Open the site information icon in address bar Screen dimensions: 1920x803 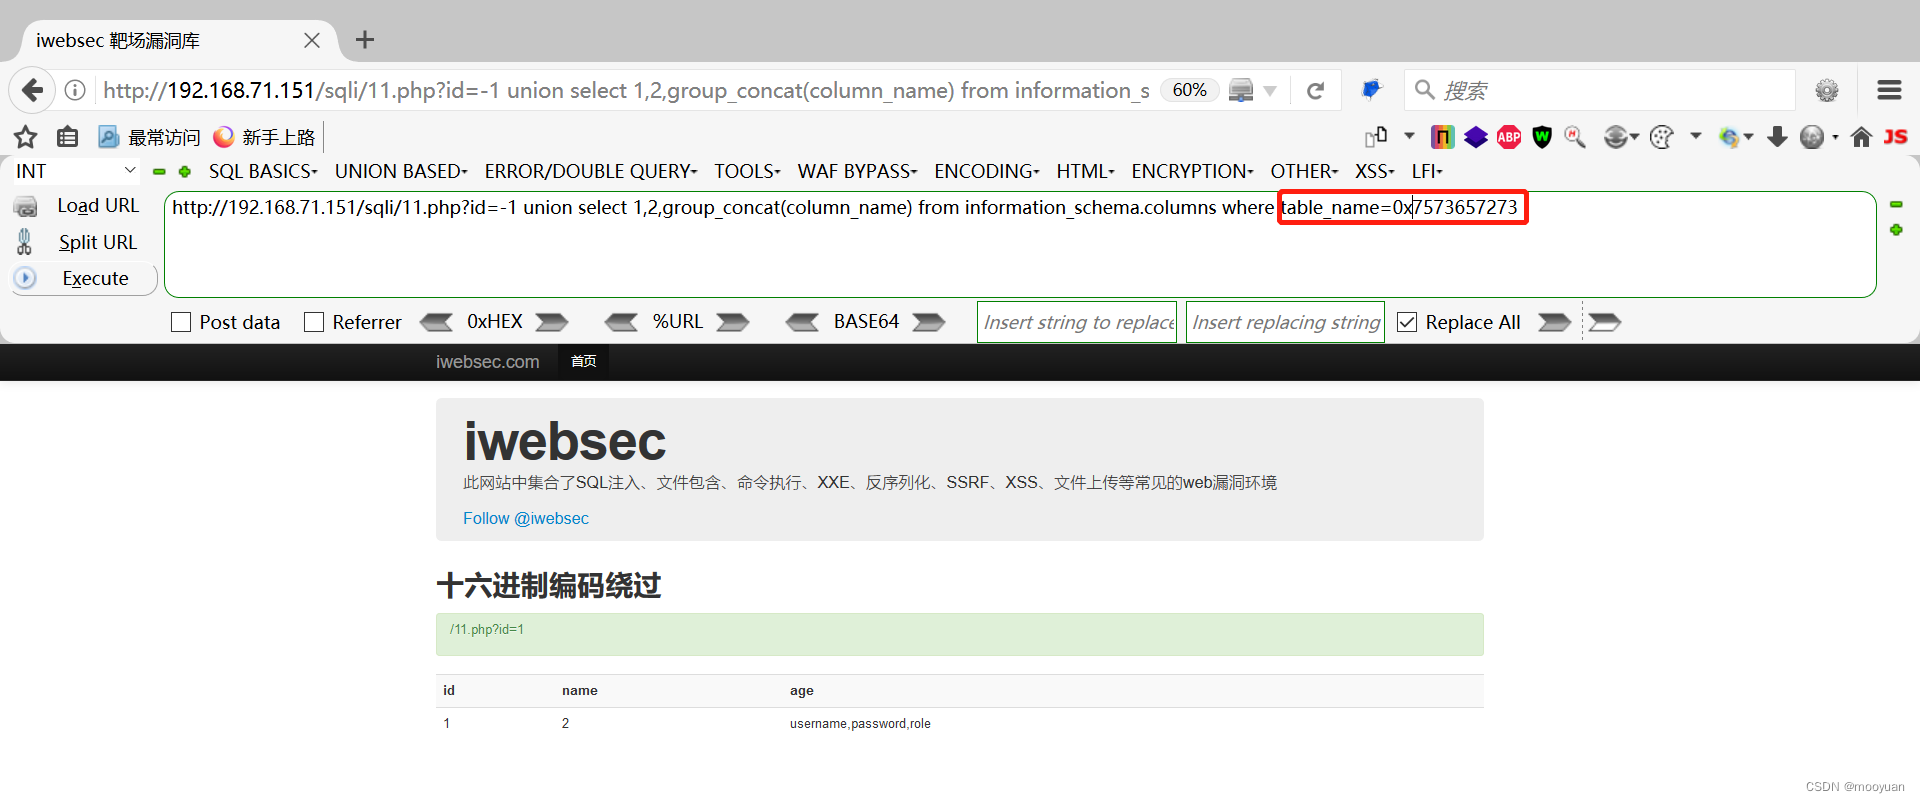tap(75, 90)
